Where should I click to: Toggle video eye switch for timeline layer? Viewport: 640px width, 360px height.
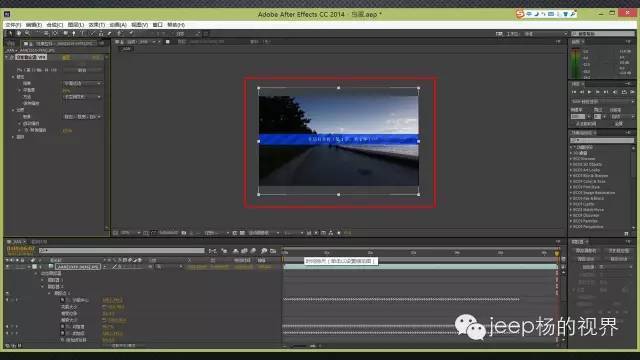pos(7,267)
